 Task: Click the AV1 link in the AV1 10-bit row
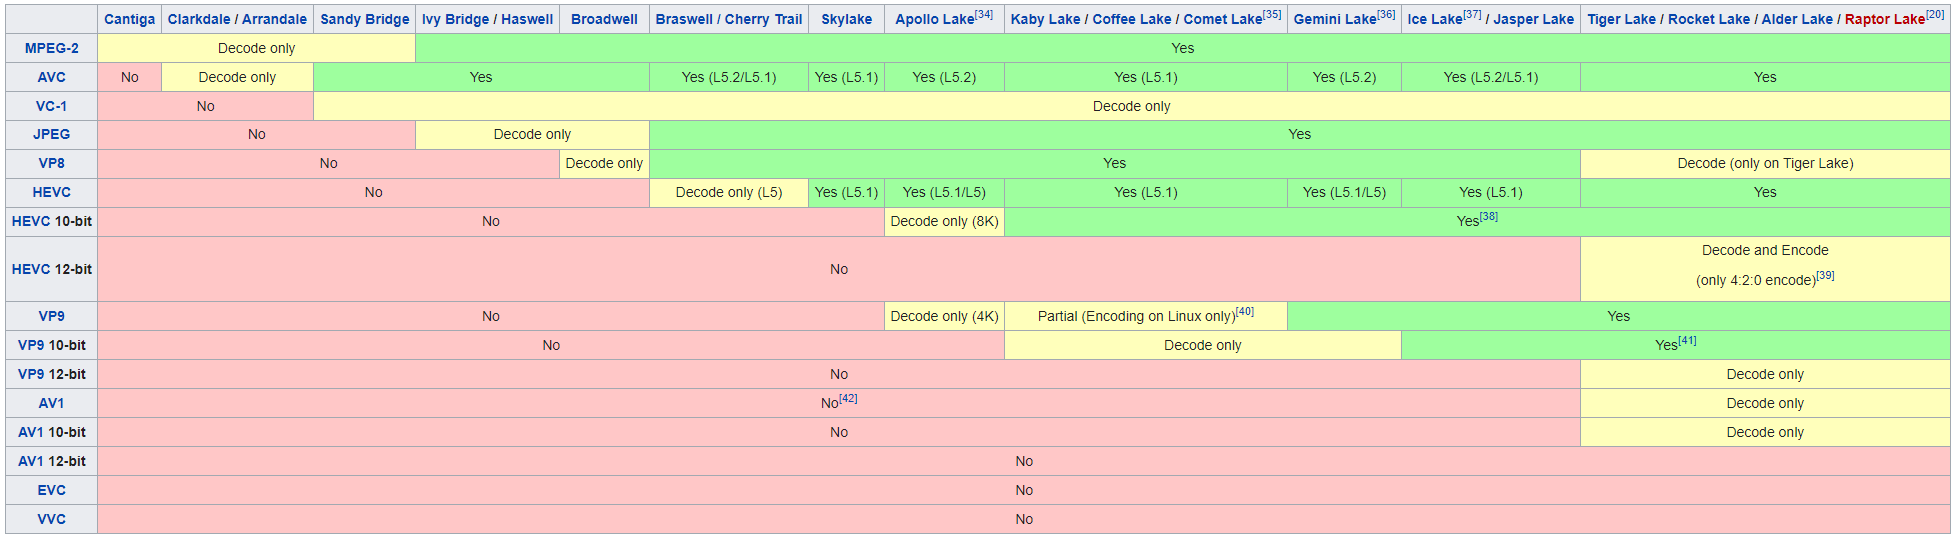click(31, 432)
